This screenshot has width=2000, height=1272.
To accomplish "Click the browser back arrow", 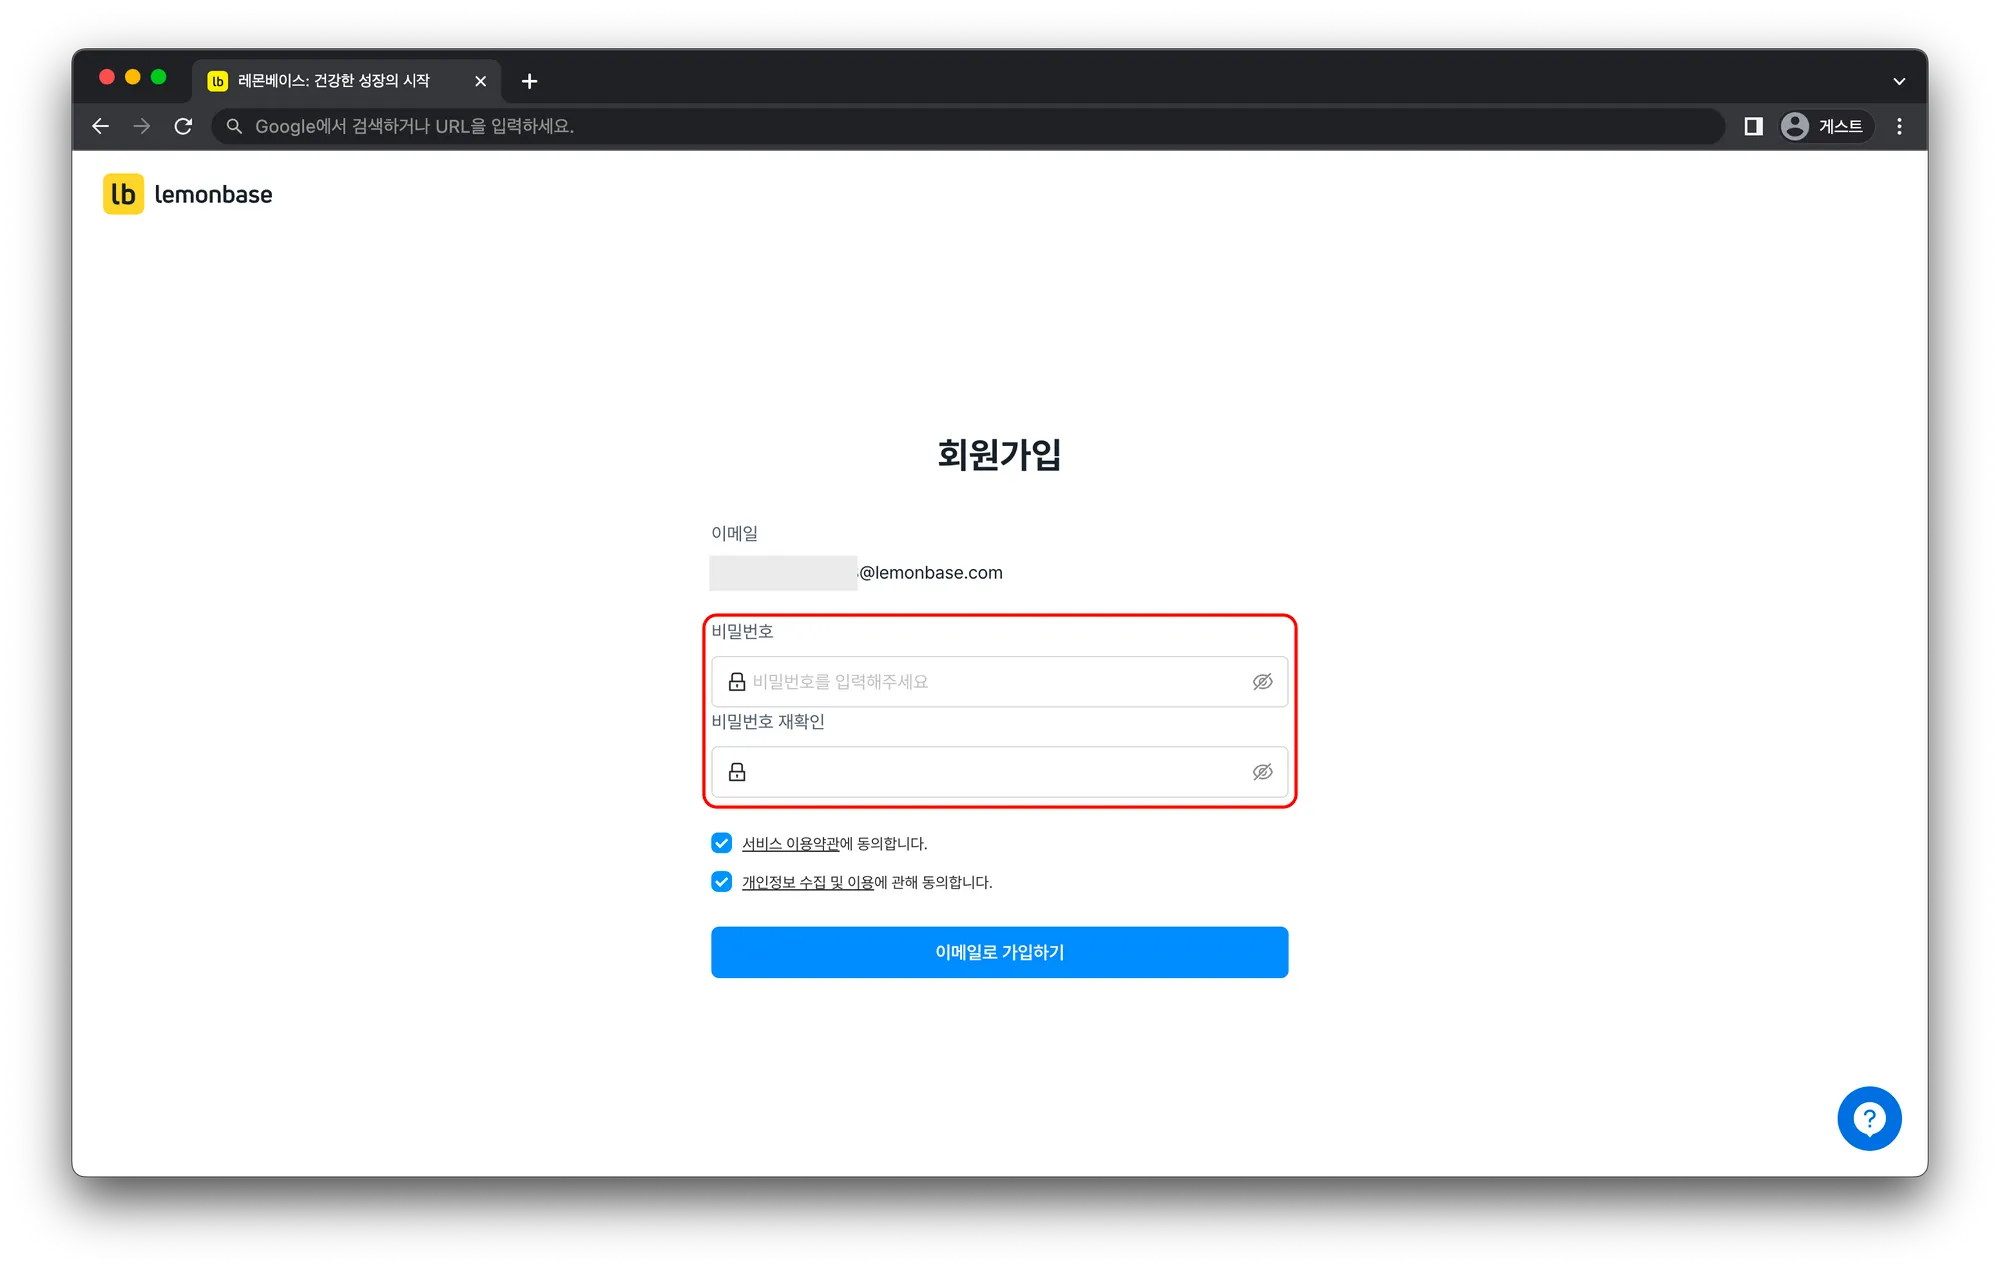I will pos(100,126).
